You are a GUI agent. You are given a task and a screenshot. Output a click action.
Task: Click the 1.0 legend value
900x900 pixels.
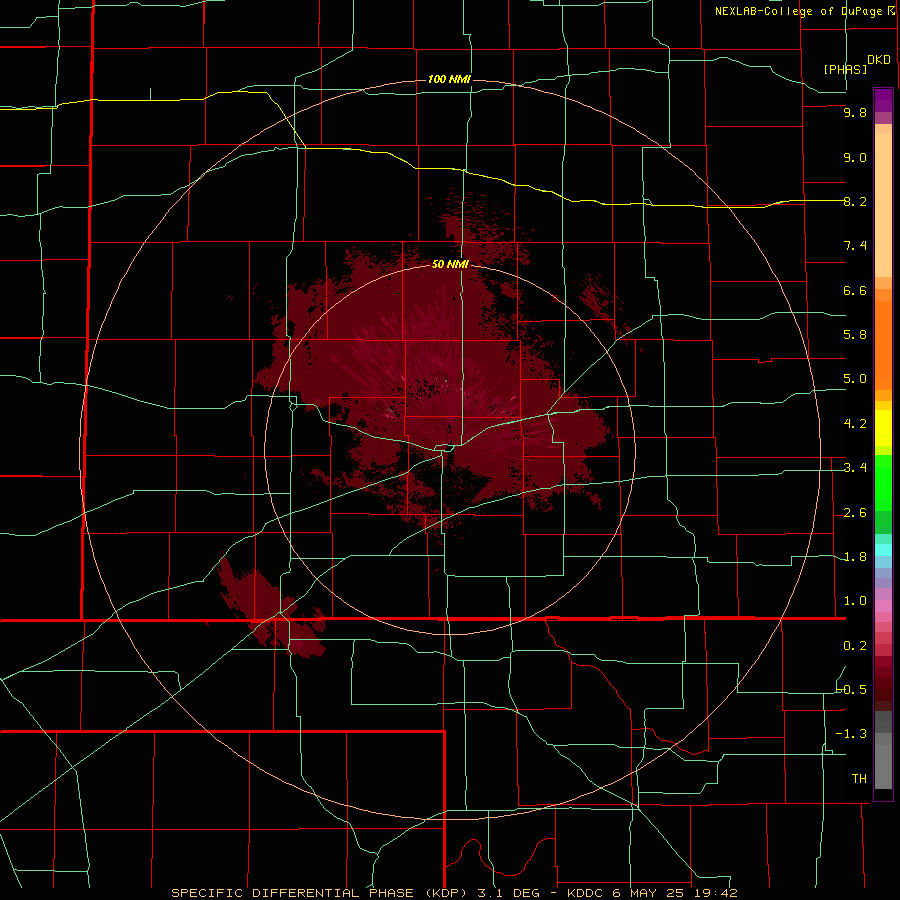pos(855,601)
